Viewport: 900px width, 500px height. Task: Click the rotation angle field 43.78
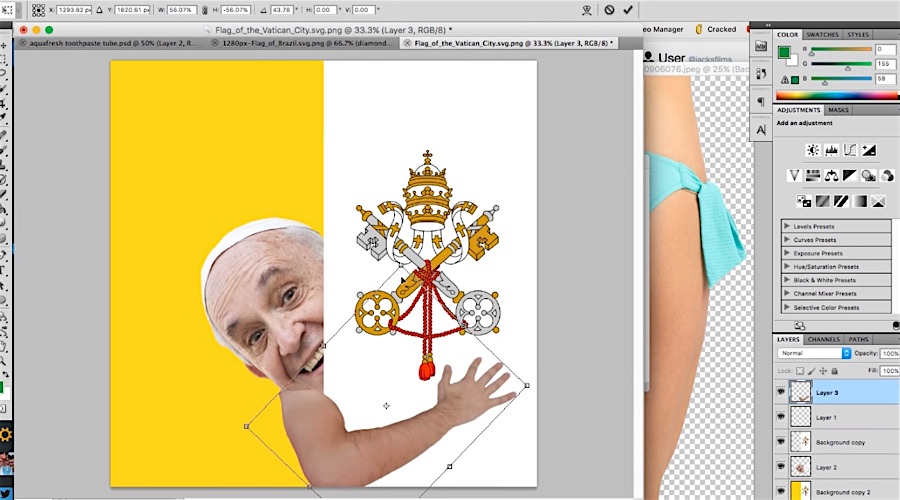pyautogui.click(x=281, y=10)
